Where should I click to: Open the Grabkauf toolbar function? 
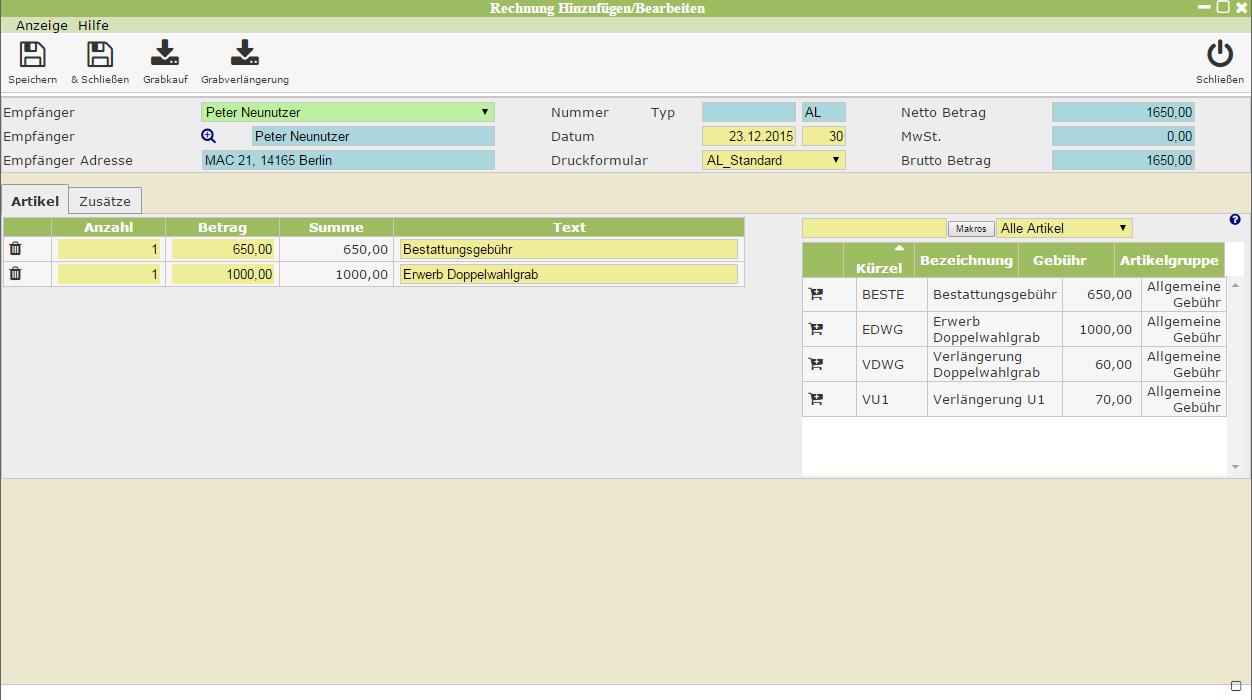(x=165, y=55)
